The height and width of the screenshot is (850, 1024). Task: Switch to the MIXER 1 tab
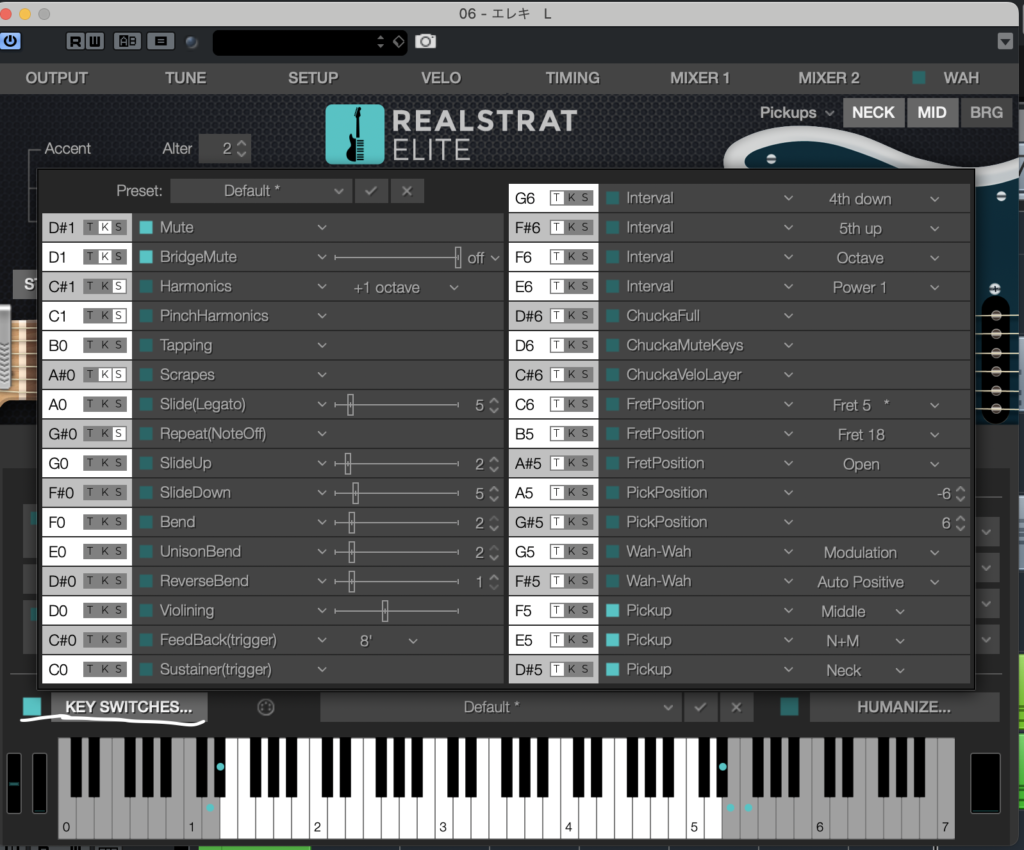(x=700, y=78)
